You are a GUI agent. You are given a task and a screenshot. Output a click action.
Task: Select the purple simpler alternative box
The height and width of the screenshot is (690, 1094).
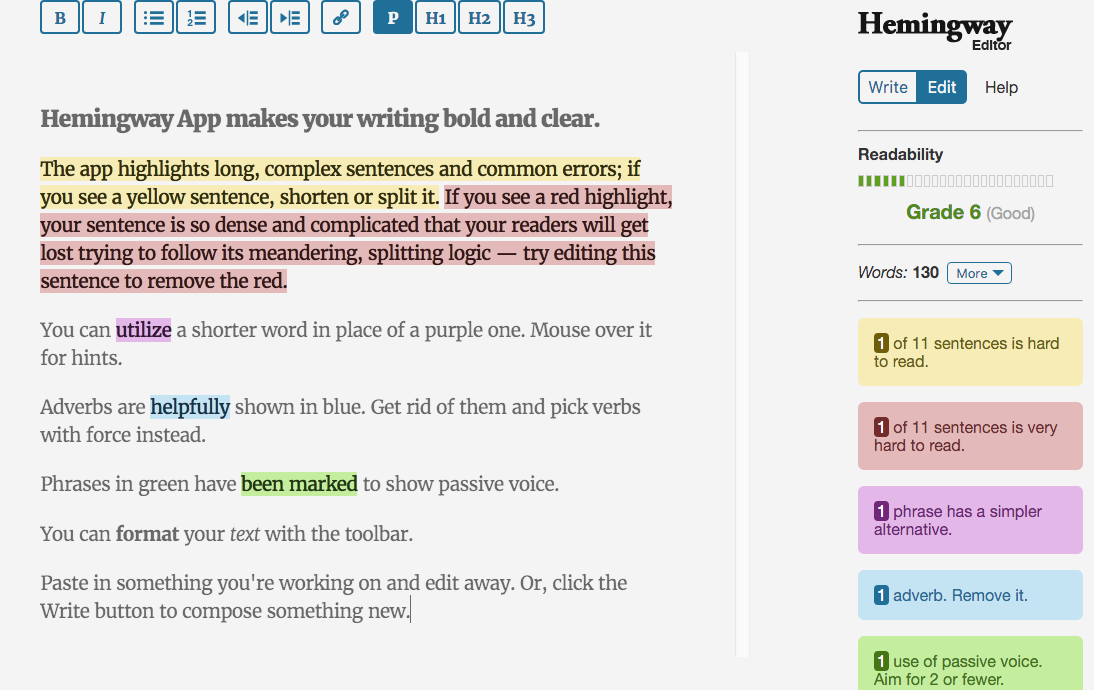coord(970,520)
